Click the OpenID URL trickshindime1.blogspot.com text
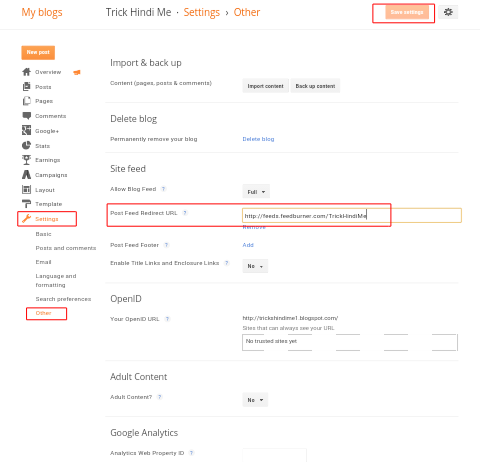The image size is (480, 462). pyautogui.click(x=290, y=318)
